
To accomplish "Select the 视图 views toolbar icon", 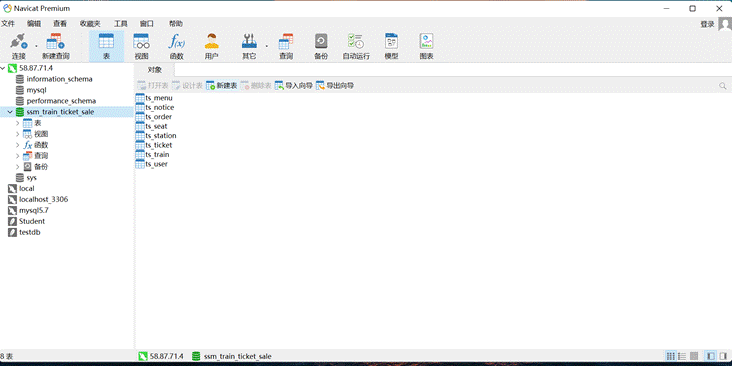I will click(141, 47).
